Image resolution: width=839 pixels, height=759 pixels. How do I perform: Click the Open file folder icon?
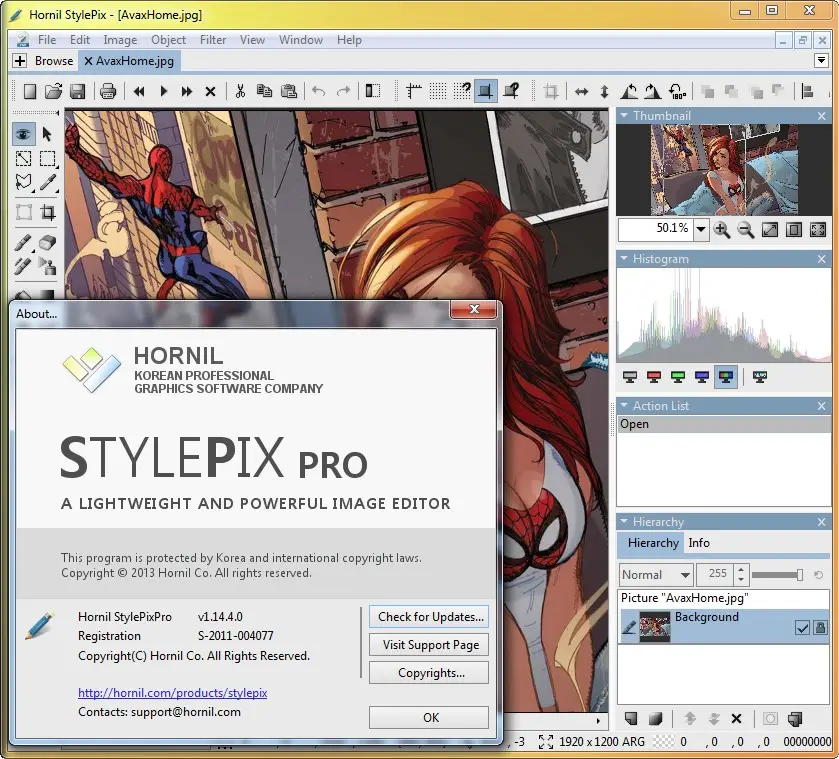tap(54, 92)
